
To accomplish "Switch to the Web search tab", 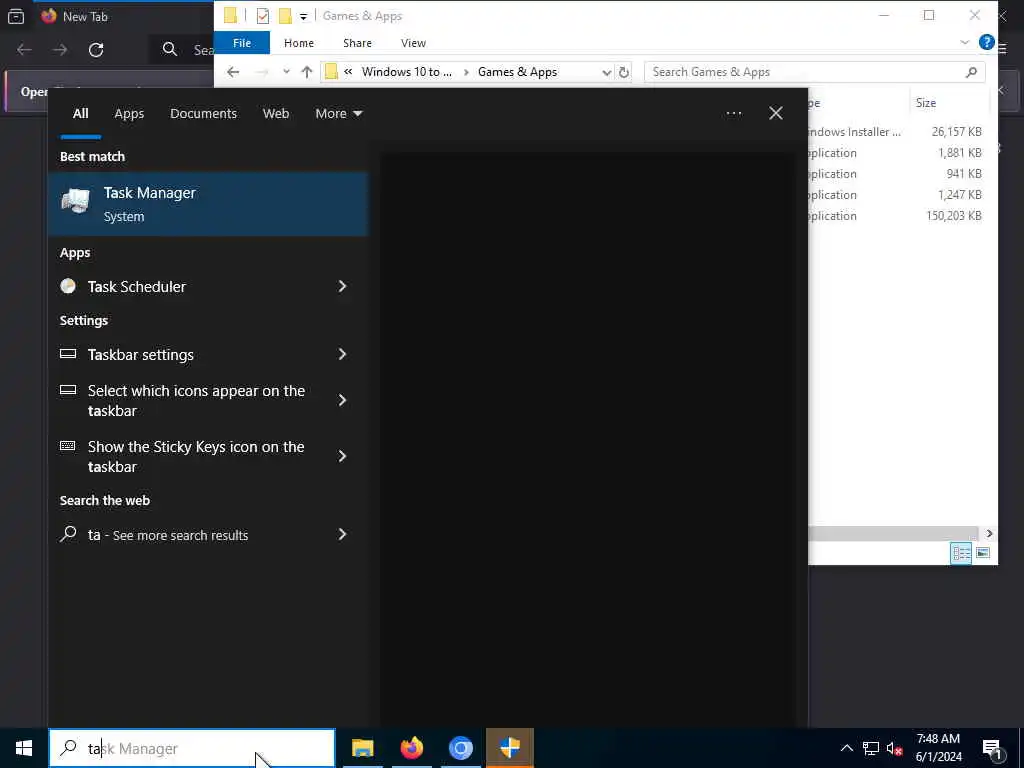I will [x=276, y=114].
